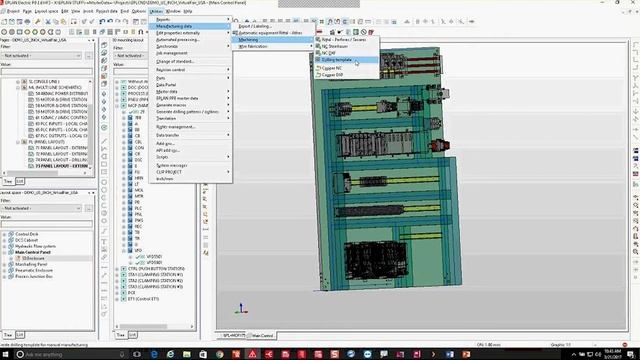Select NC Steinhauer menu entry

click(347, 47)
